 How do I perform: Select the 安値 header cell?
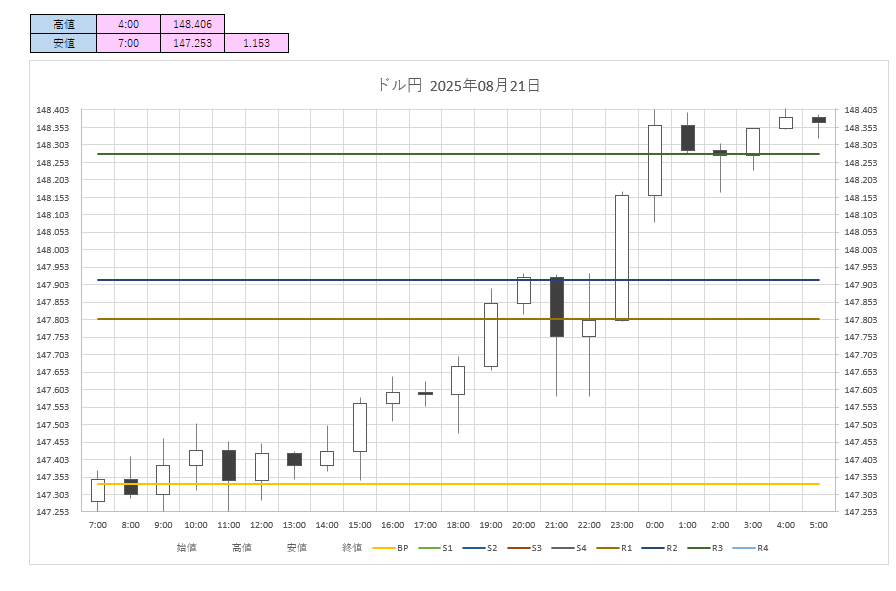click(x=63, y=43)
